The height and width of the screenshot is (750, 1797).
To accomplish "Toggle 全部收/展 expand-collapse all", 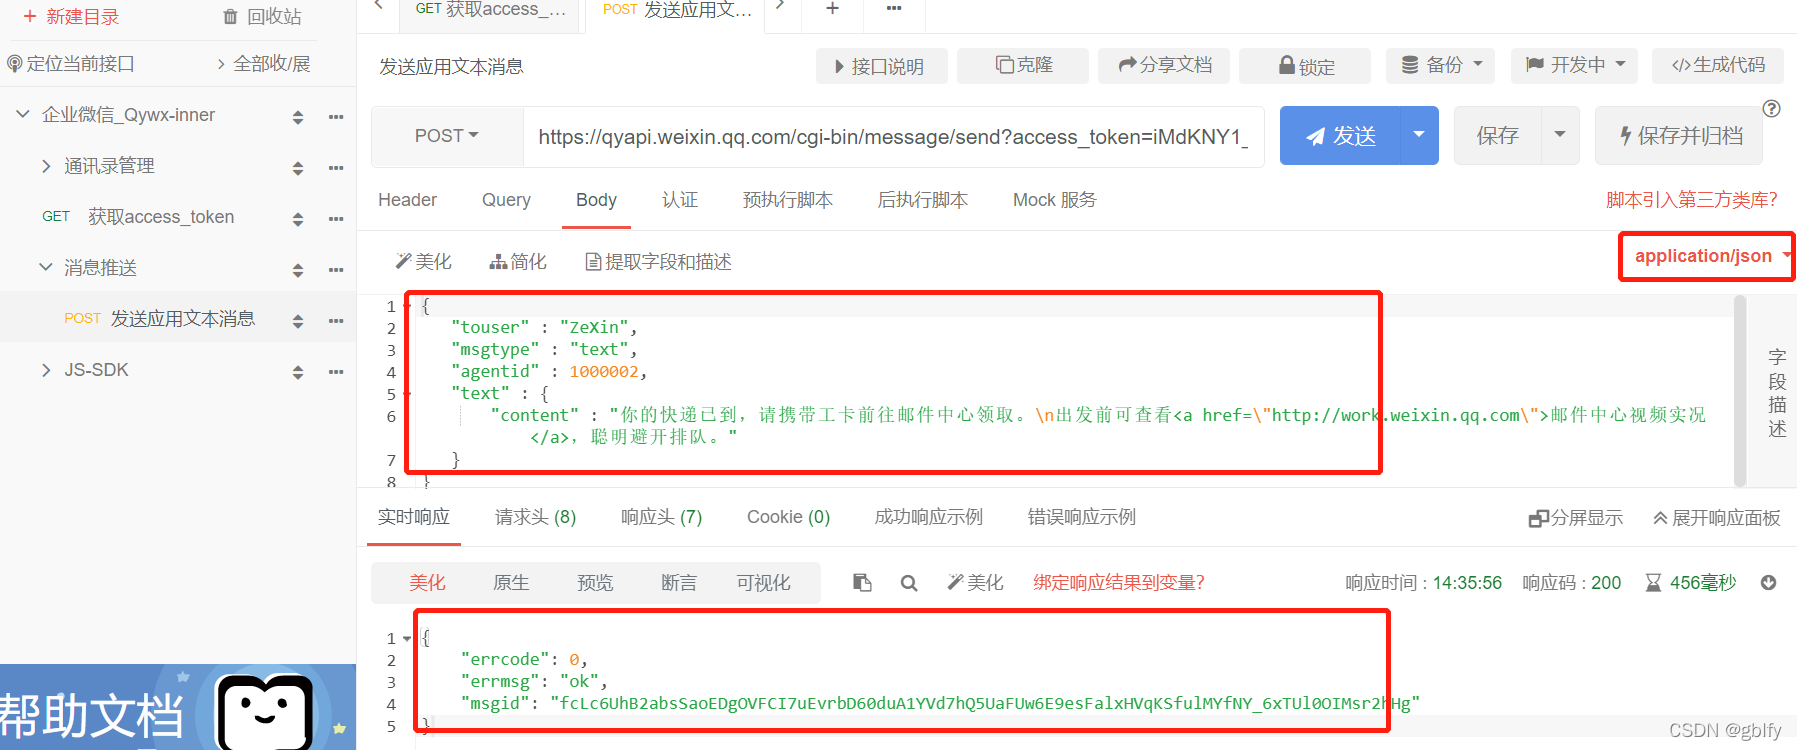I will (x=264, y=64).
